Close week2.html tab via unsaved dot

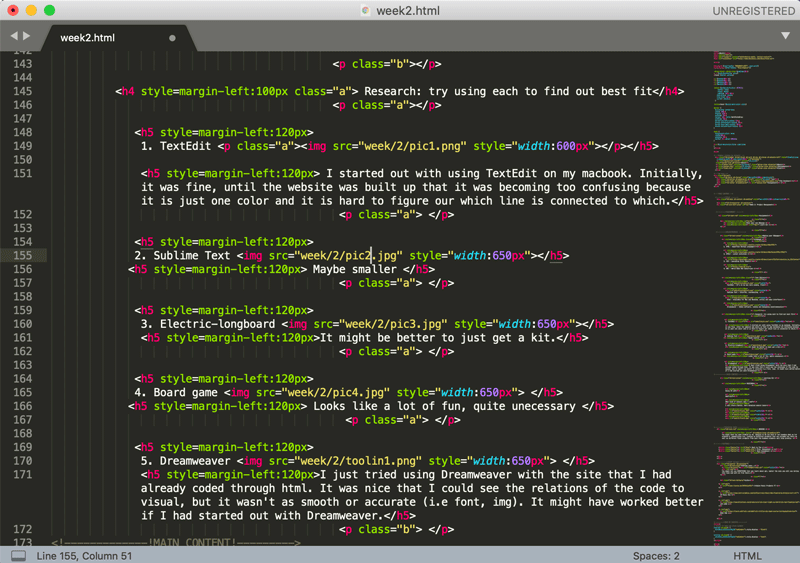[172, 38]
